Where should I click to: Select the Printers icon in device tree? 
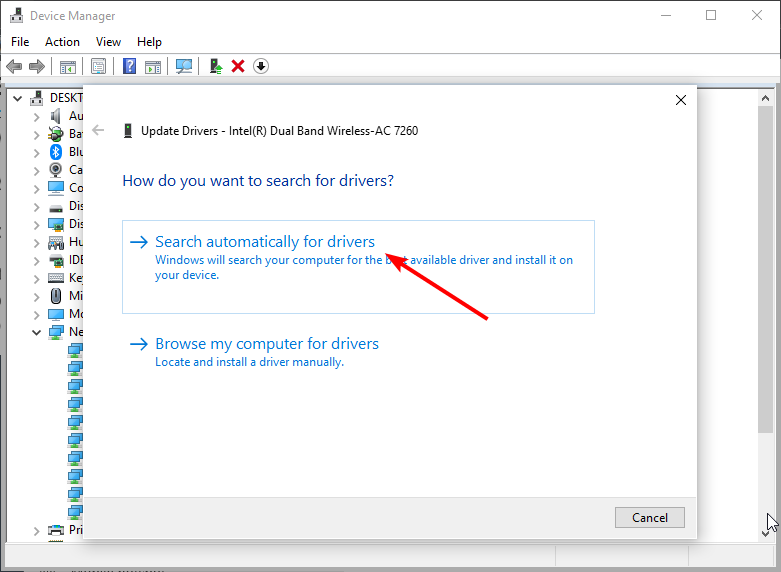click(56, 530)
